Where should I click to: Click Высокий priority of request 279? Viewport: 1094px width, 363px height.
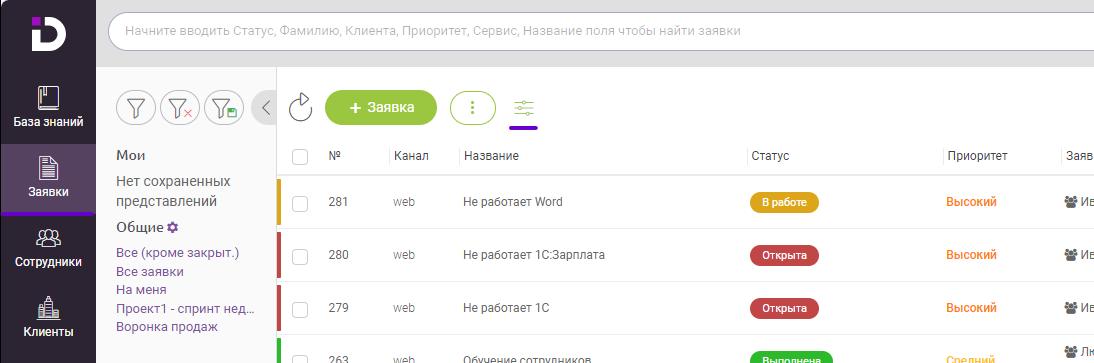[971, 308]
